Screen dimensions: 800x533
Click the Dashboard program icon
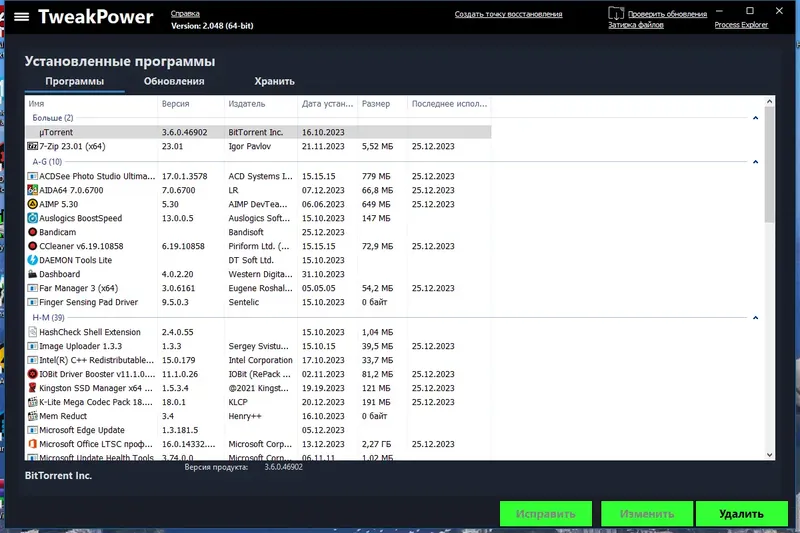coord(32,274)
